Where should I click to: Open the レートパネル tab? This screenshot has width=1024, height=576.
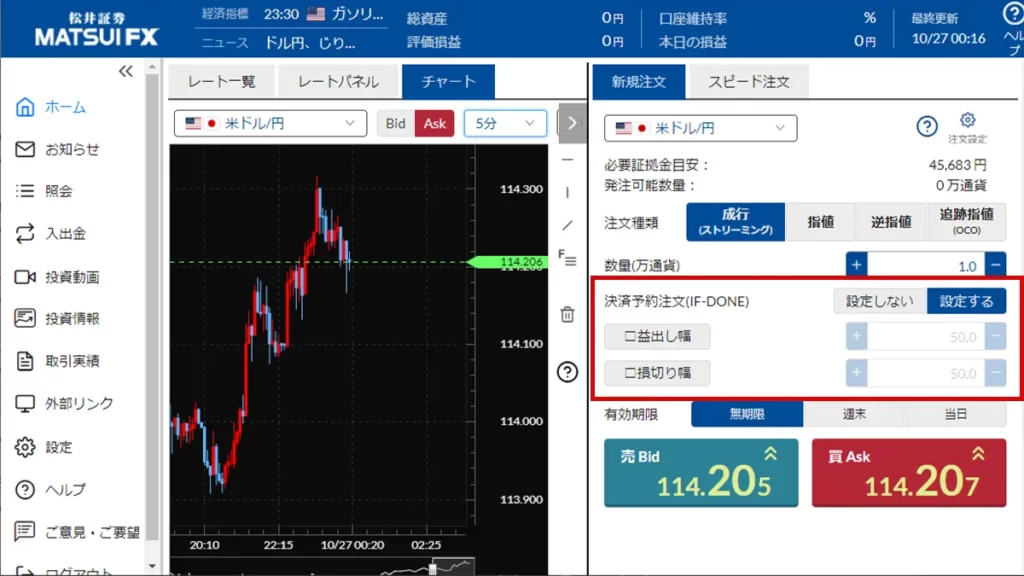(339, 82)
